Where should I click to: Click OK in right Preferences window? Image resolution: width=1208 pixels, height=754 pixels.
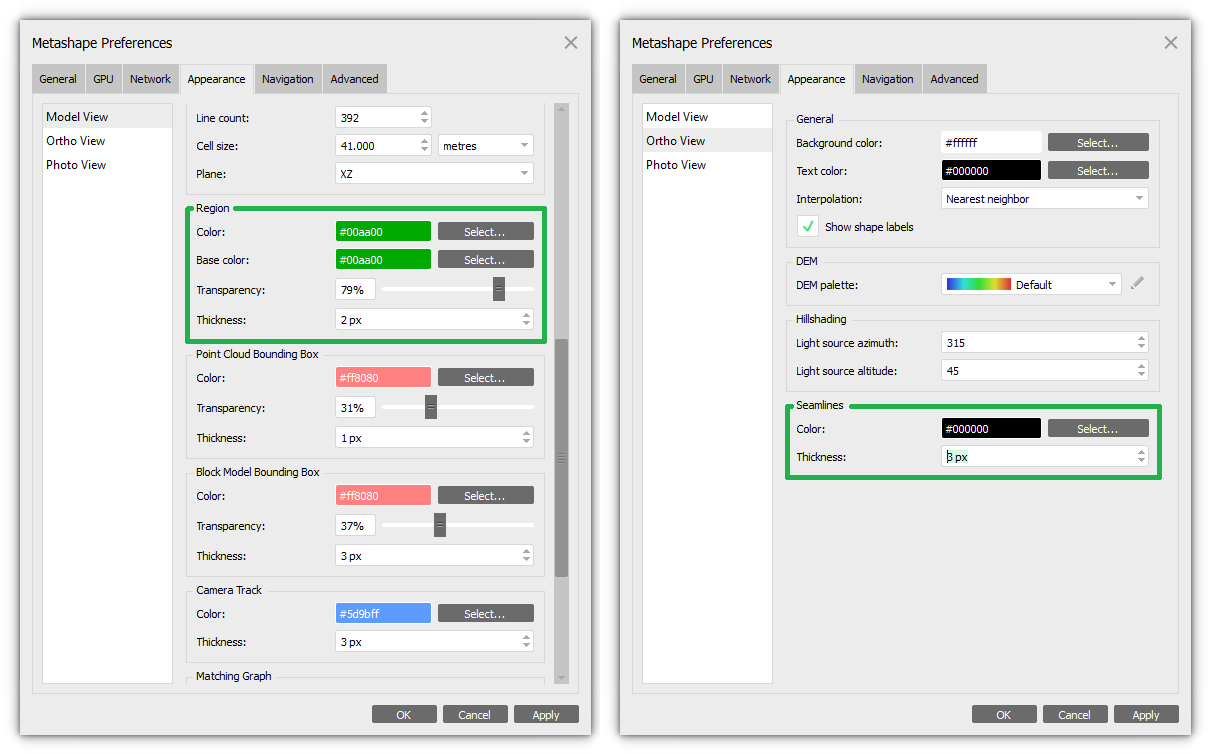pos(1004,715)
